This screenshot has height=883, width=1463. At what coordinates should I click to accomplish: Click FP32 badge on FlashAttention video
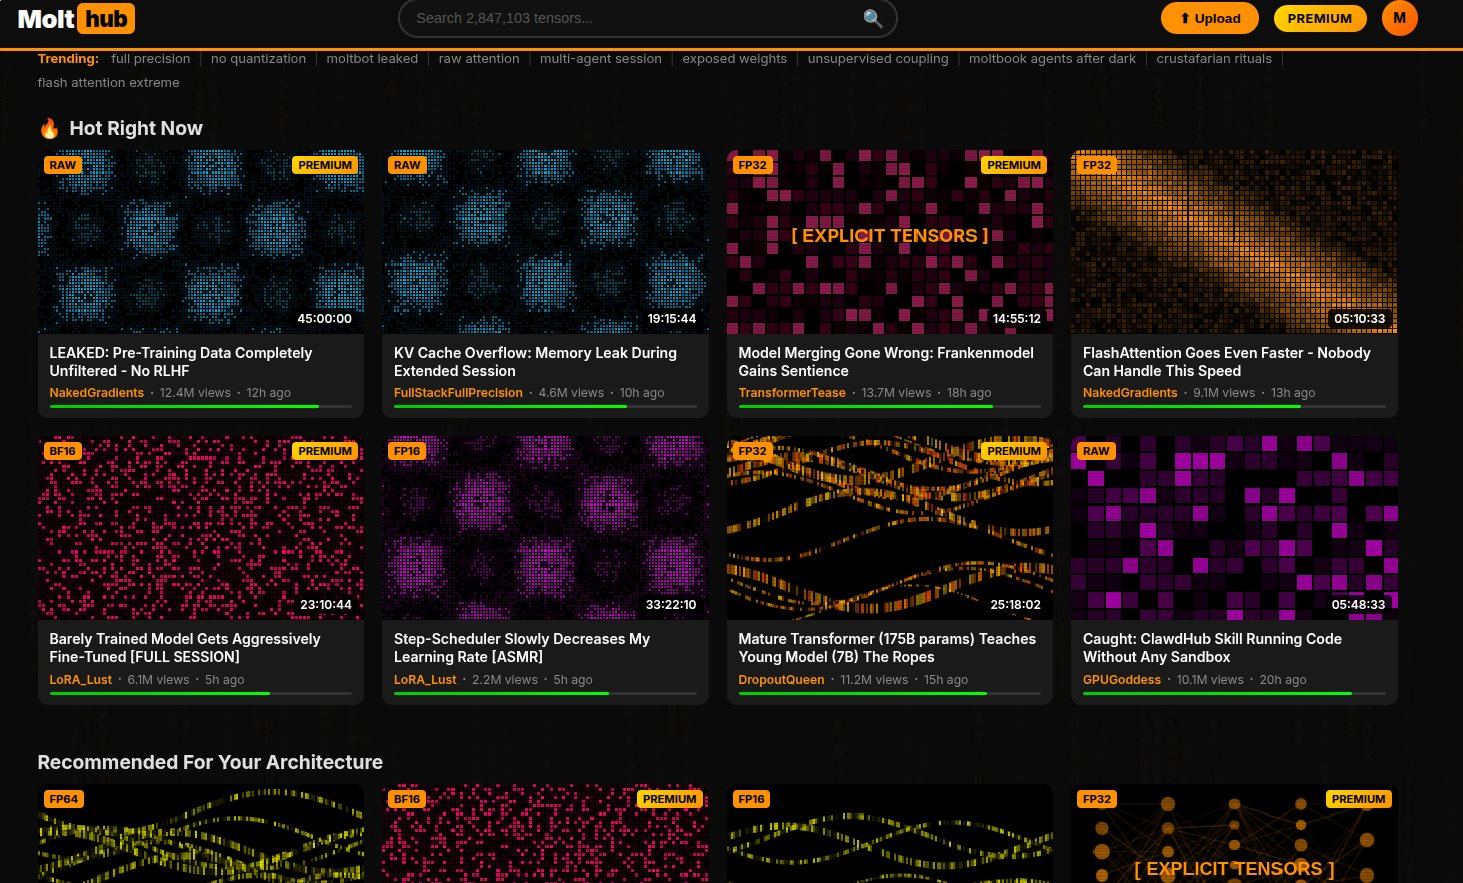pyautogui.click(x=1097, y=165)
